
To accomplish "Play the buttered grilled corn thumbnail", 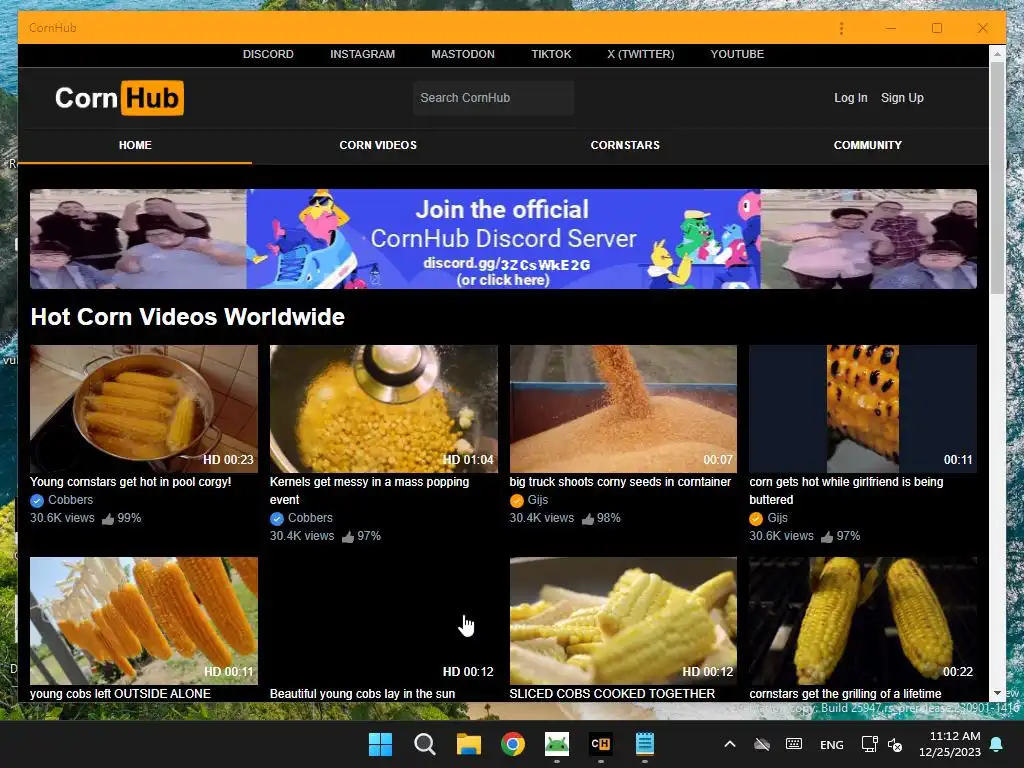I will [x=863, y=409].
